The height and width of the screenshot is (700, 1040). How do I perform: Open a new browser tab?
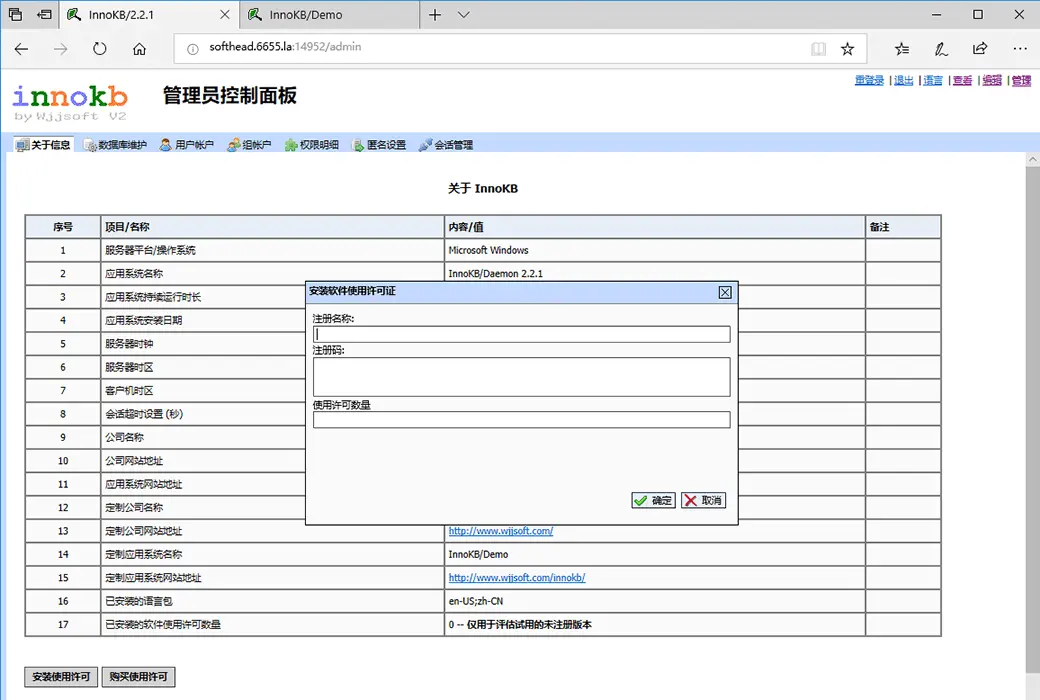(x=435, y=15)
